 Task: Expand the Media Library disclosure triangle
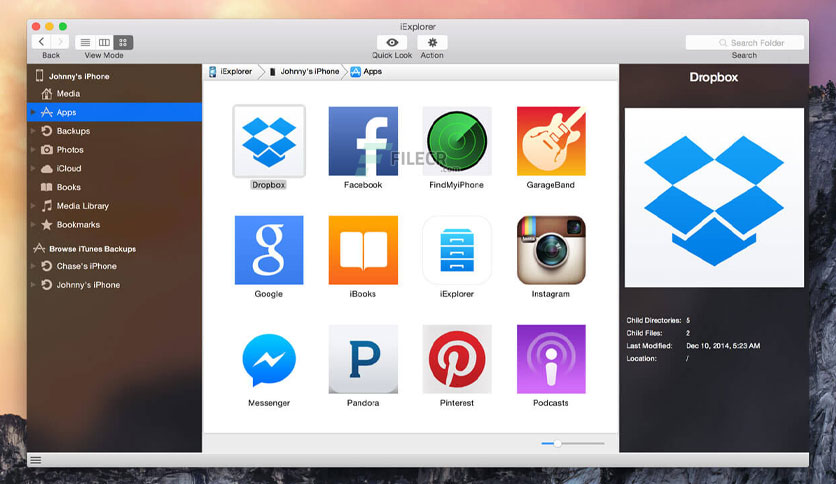coord(33,206)
